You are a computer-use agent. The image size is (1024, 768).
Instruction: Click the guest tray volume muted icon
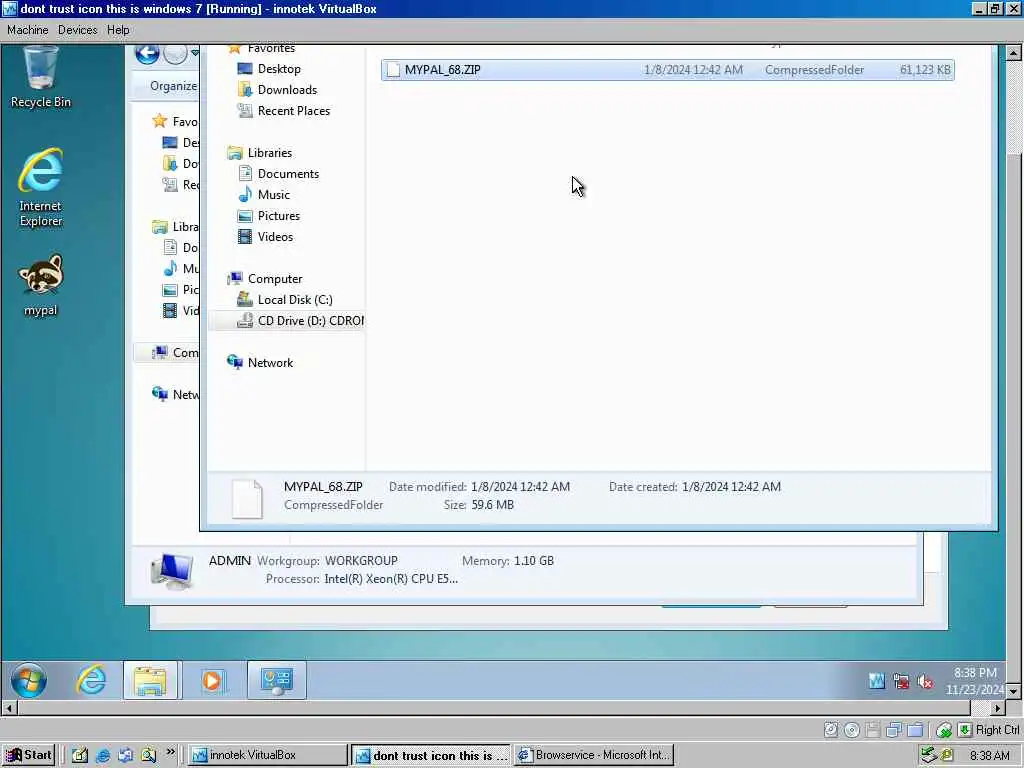coord(925,682)
